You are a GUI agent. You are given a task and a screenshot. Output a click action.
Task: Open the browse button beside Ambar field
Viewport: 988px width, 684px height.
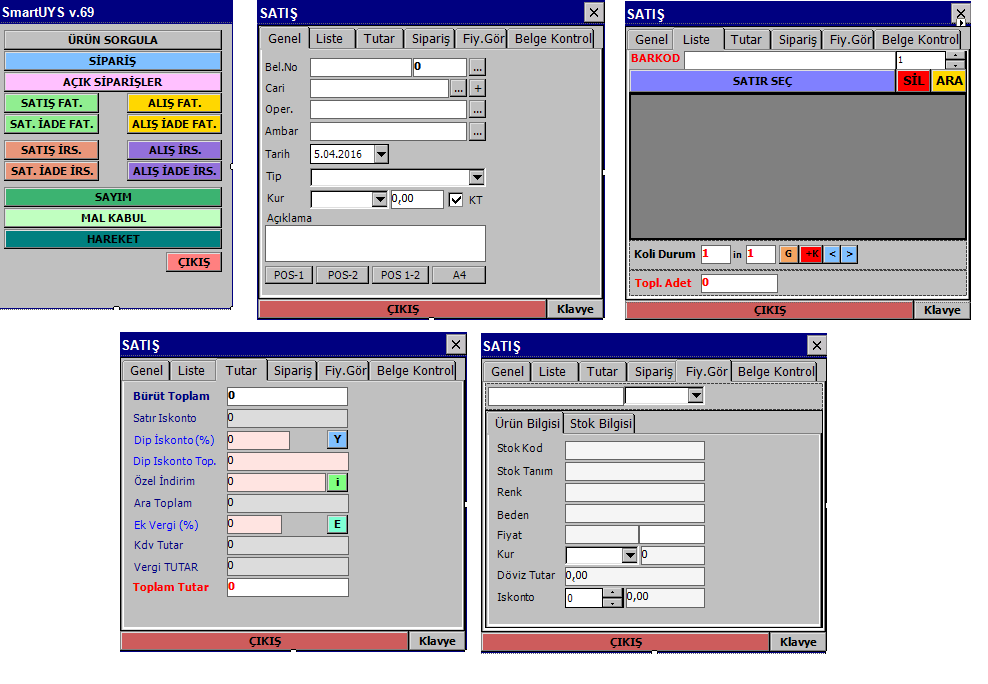[478, 131]
